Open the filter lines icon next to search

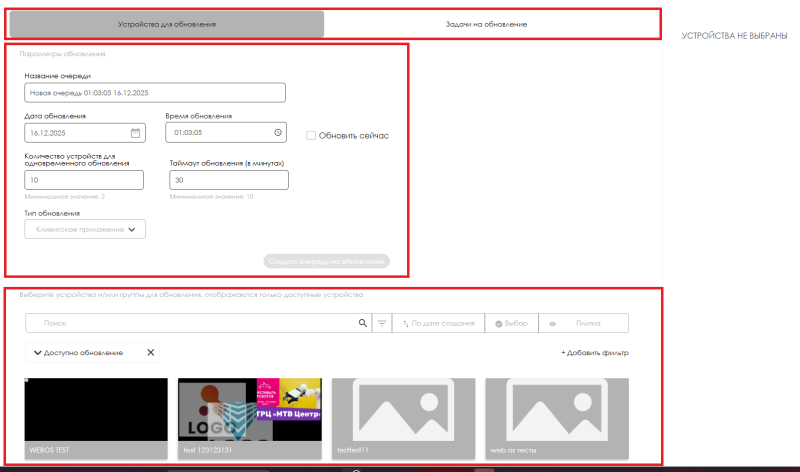(381, 323)
